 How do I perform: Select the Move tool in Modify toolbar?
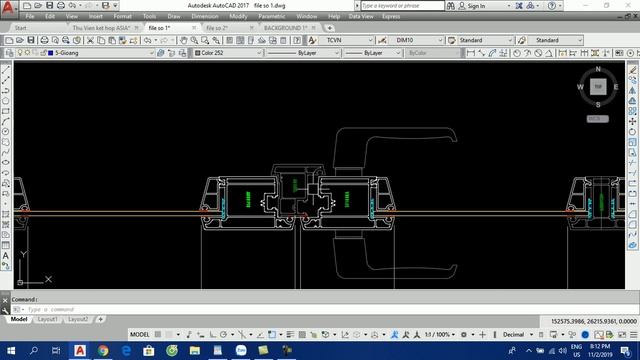click(633, 122)
